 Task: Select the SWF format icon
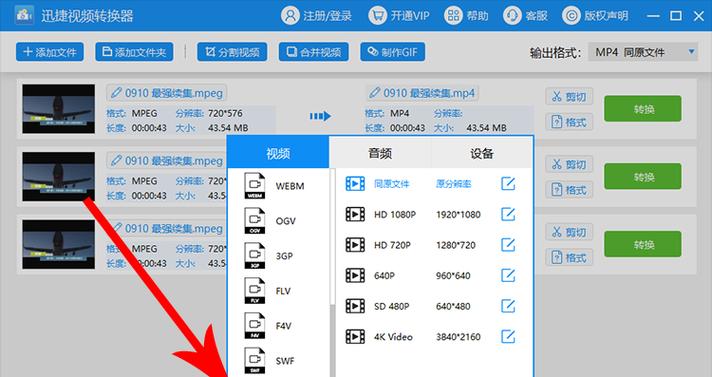tap(255, 361)
